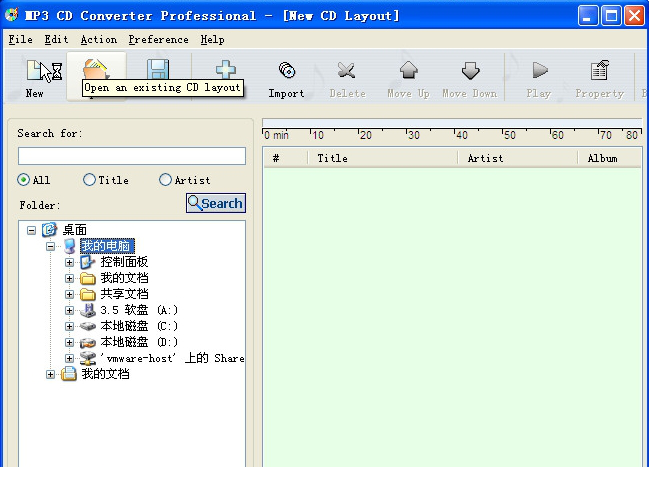The image size is (649, 485).
Task: Sort by the Album column header
Action: pyautogui.click(x=610, y=158)
